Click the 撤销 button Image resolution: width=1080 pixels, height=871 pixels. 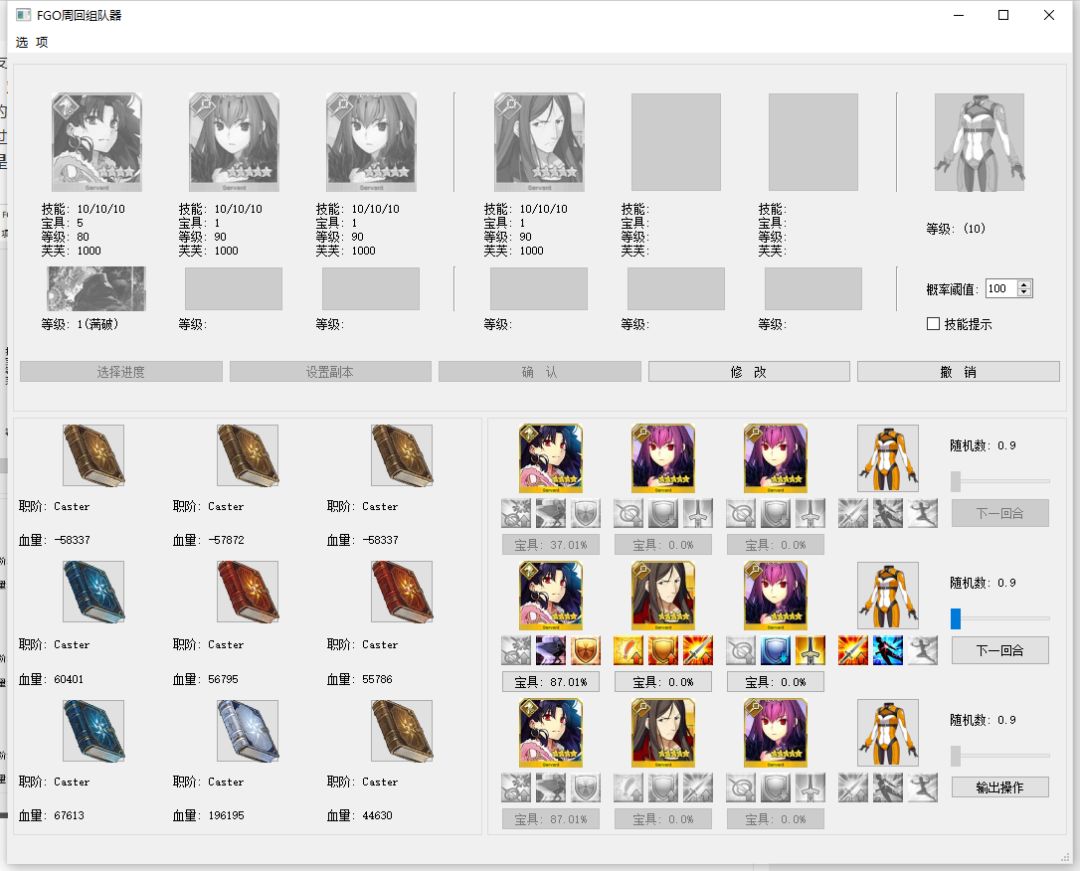tap(958, 372)
